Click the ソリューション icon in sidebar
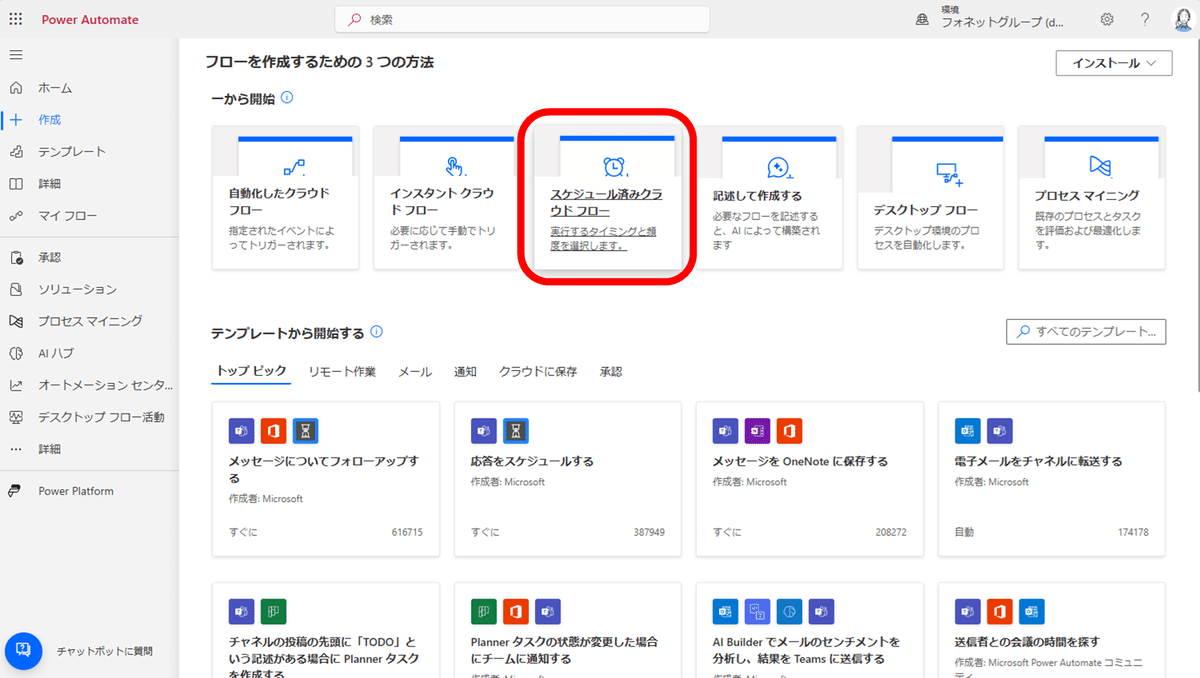 click(16, 290)
